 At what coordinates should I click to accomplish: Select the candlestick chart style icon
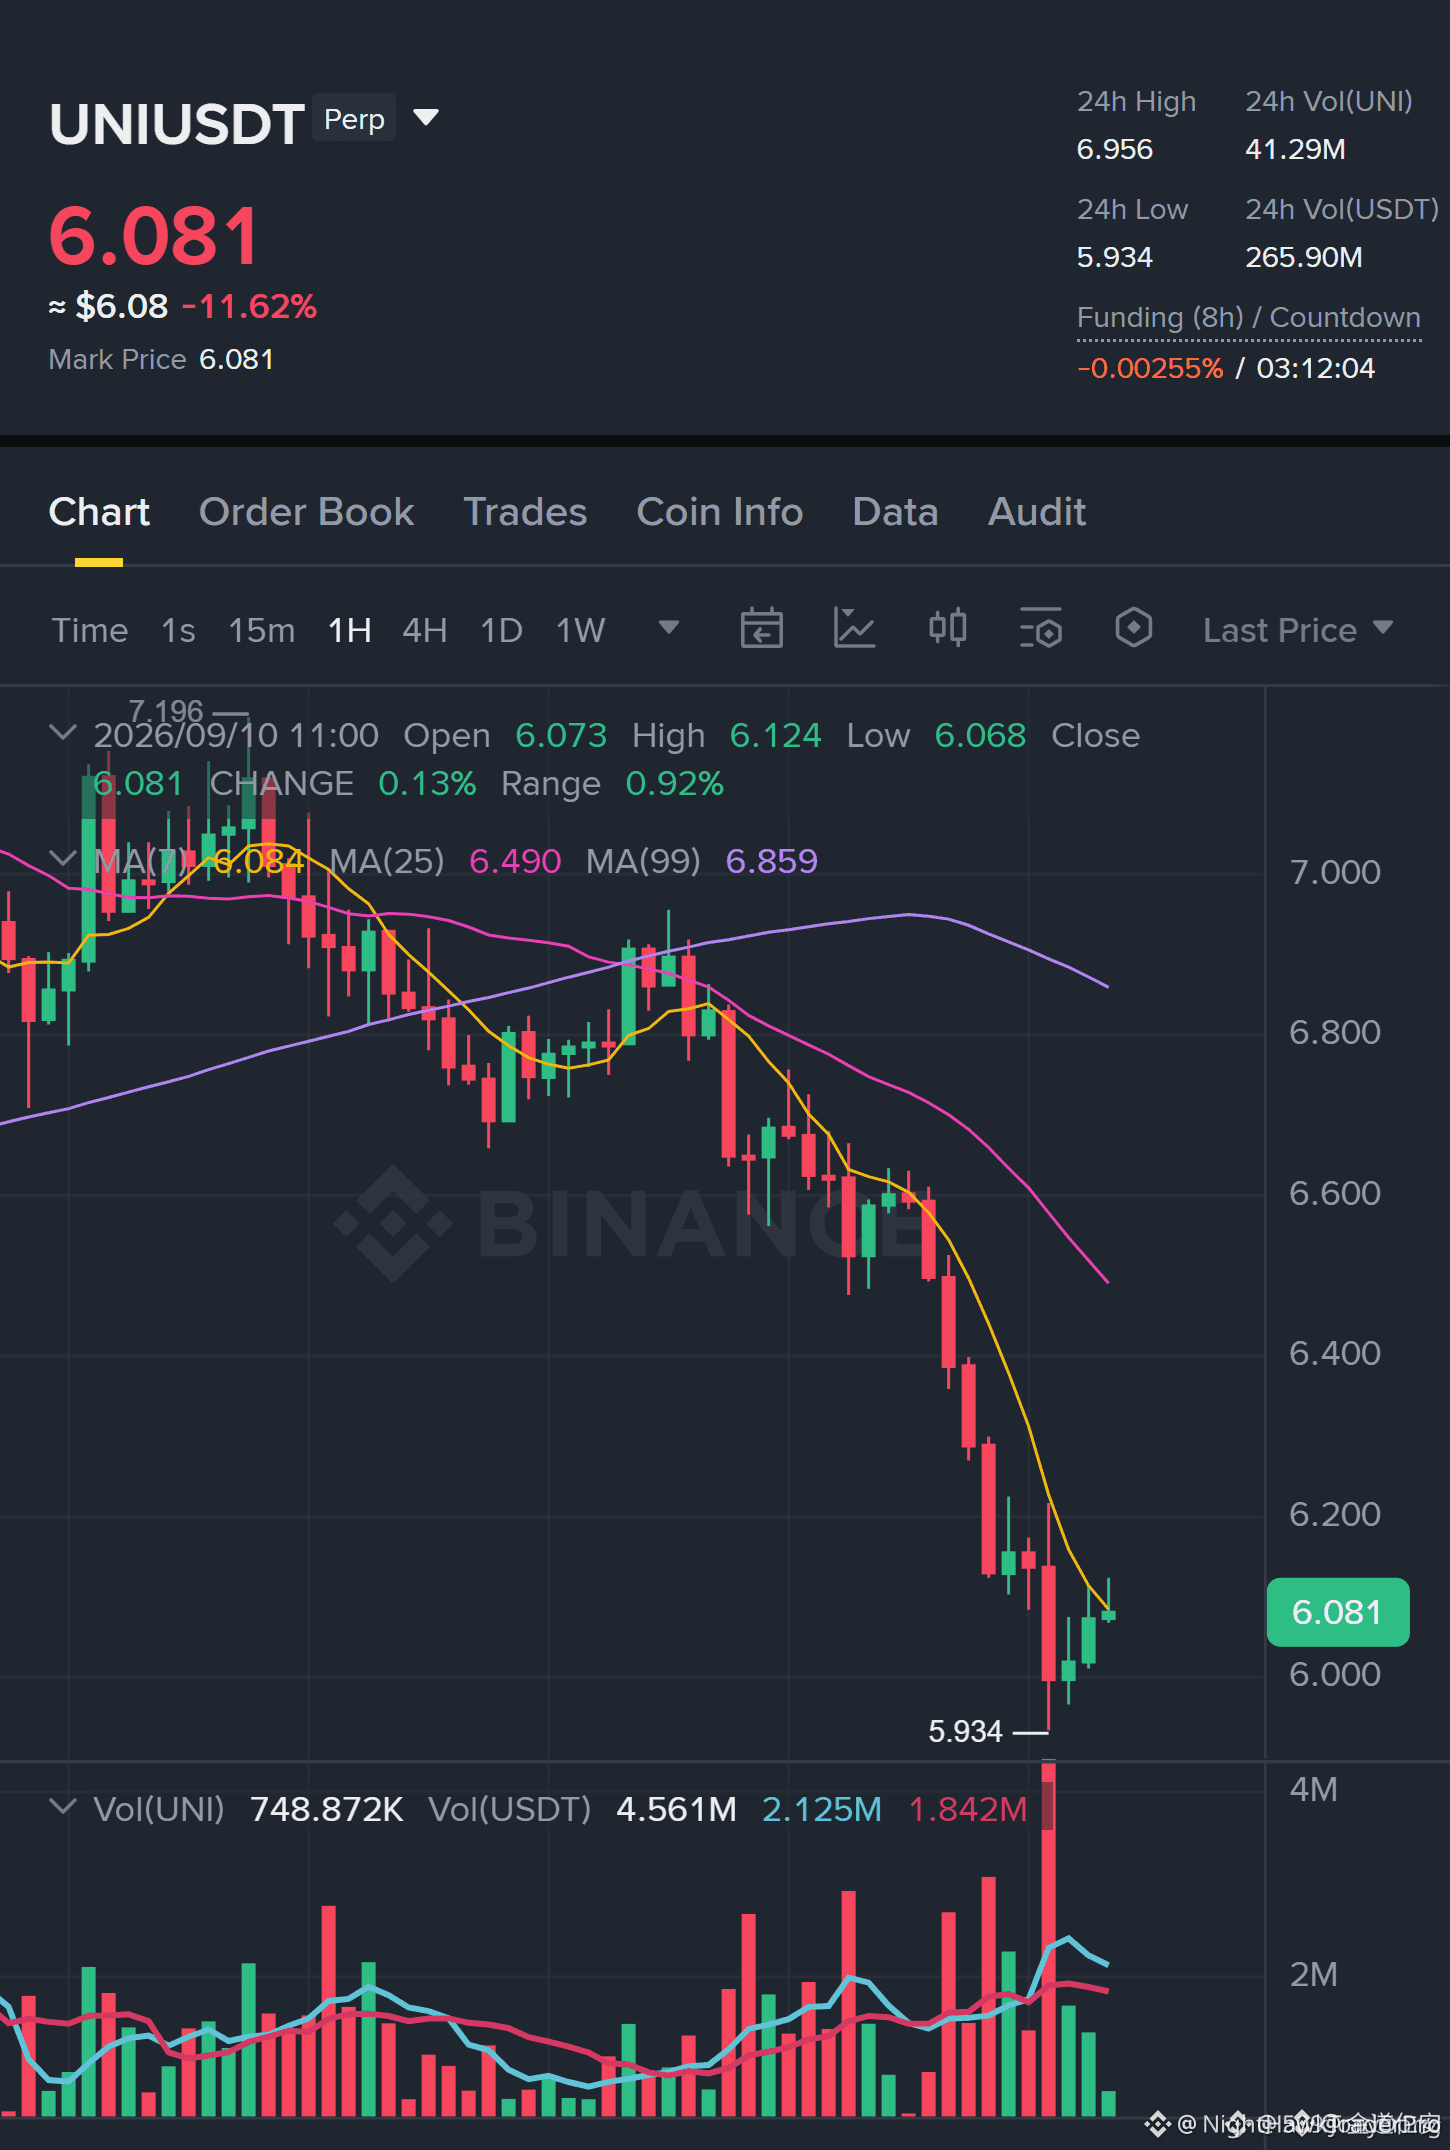[947, 628]
